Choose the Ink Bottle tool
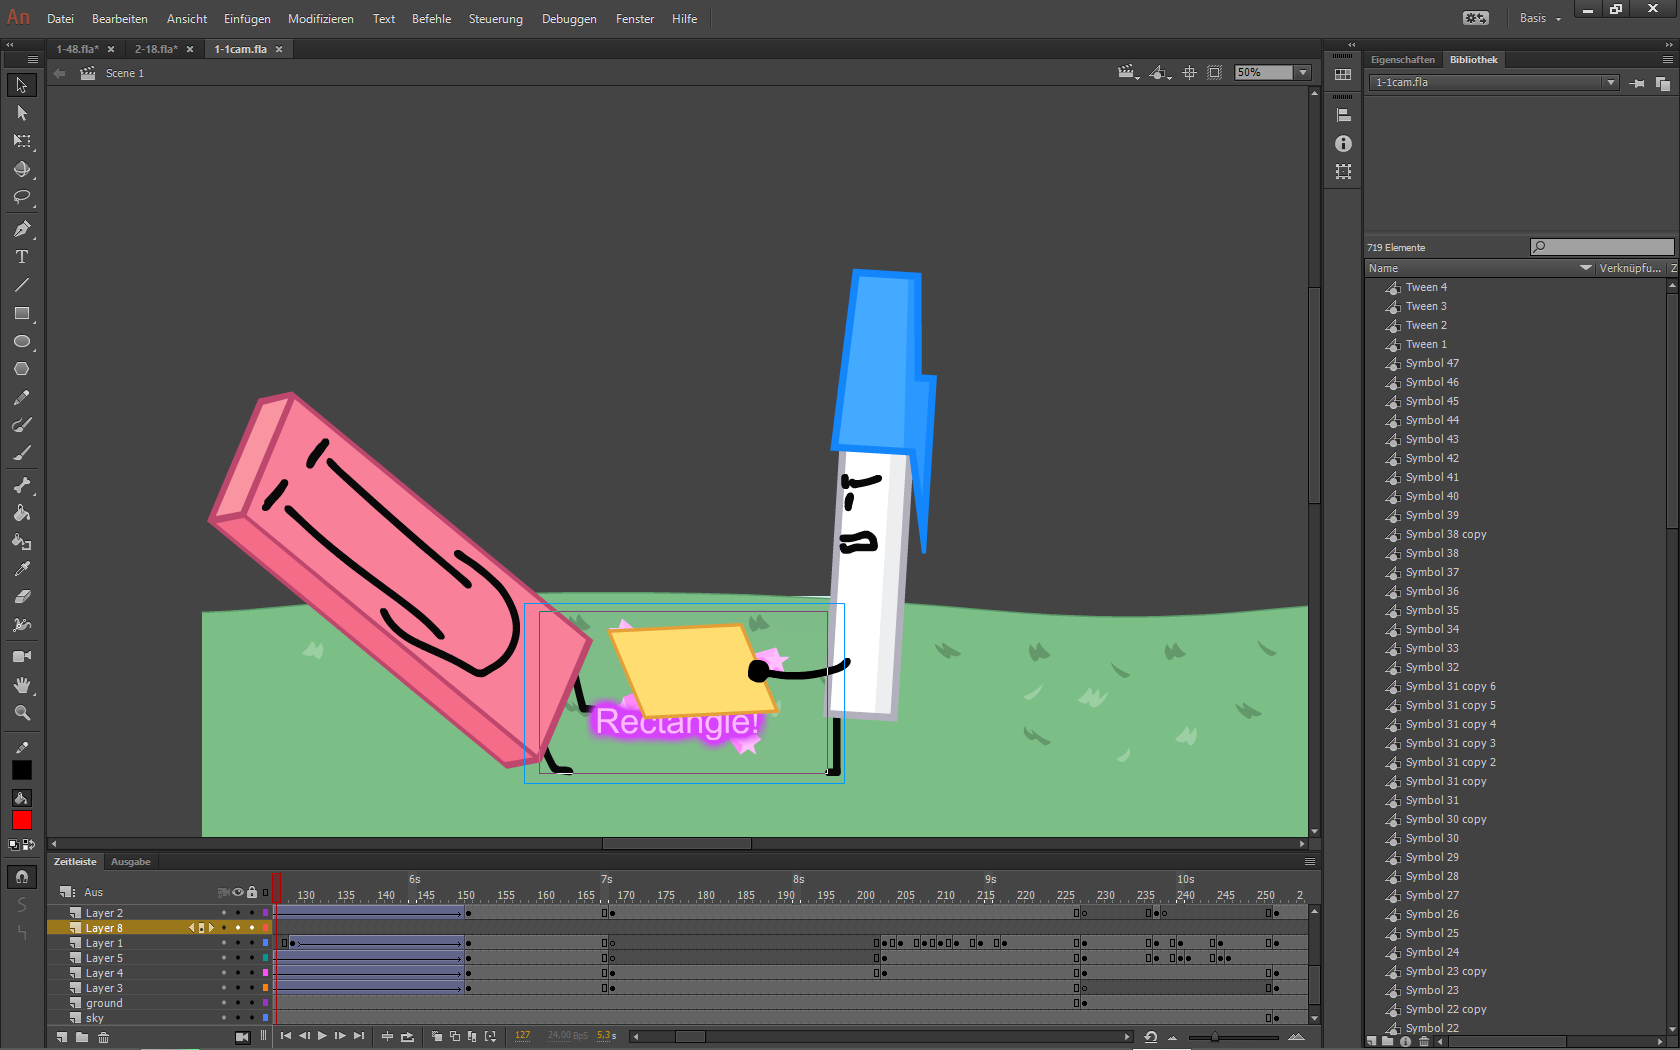This screenshot has width=1680, height=1050. point(22,541)
